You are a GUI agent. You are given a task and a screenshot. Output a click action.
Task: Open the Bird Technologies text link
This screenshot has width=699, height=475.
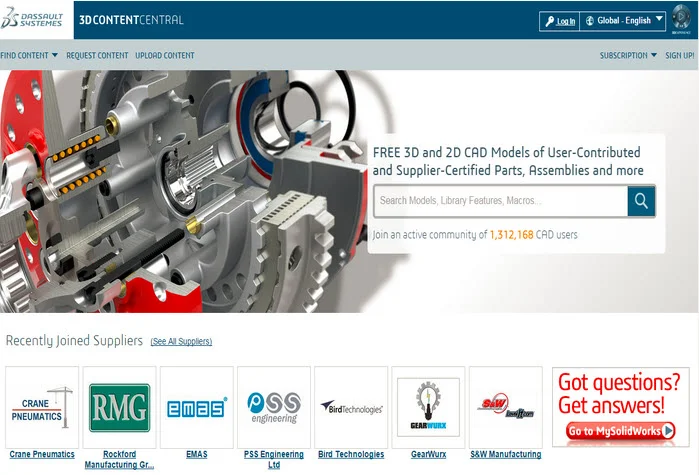pyautogui.click(x=351, y=454)
